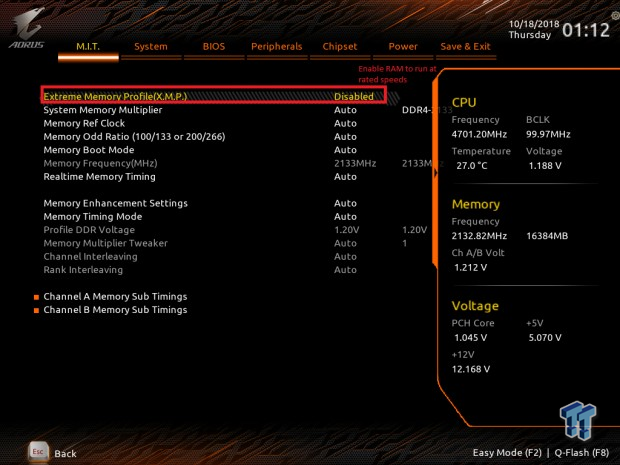Click Rank Interleaving label
The width and height of the screenshot is (620, 465).
(83, 270)
